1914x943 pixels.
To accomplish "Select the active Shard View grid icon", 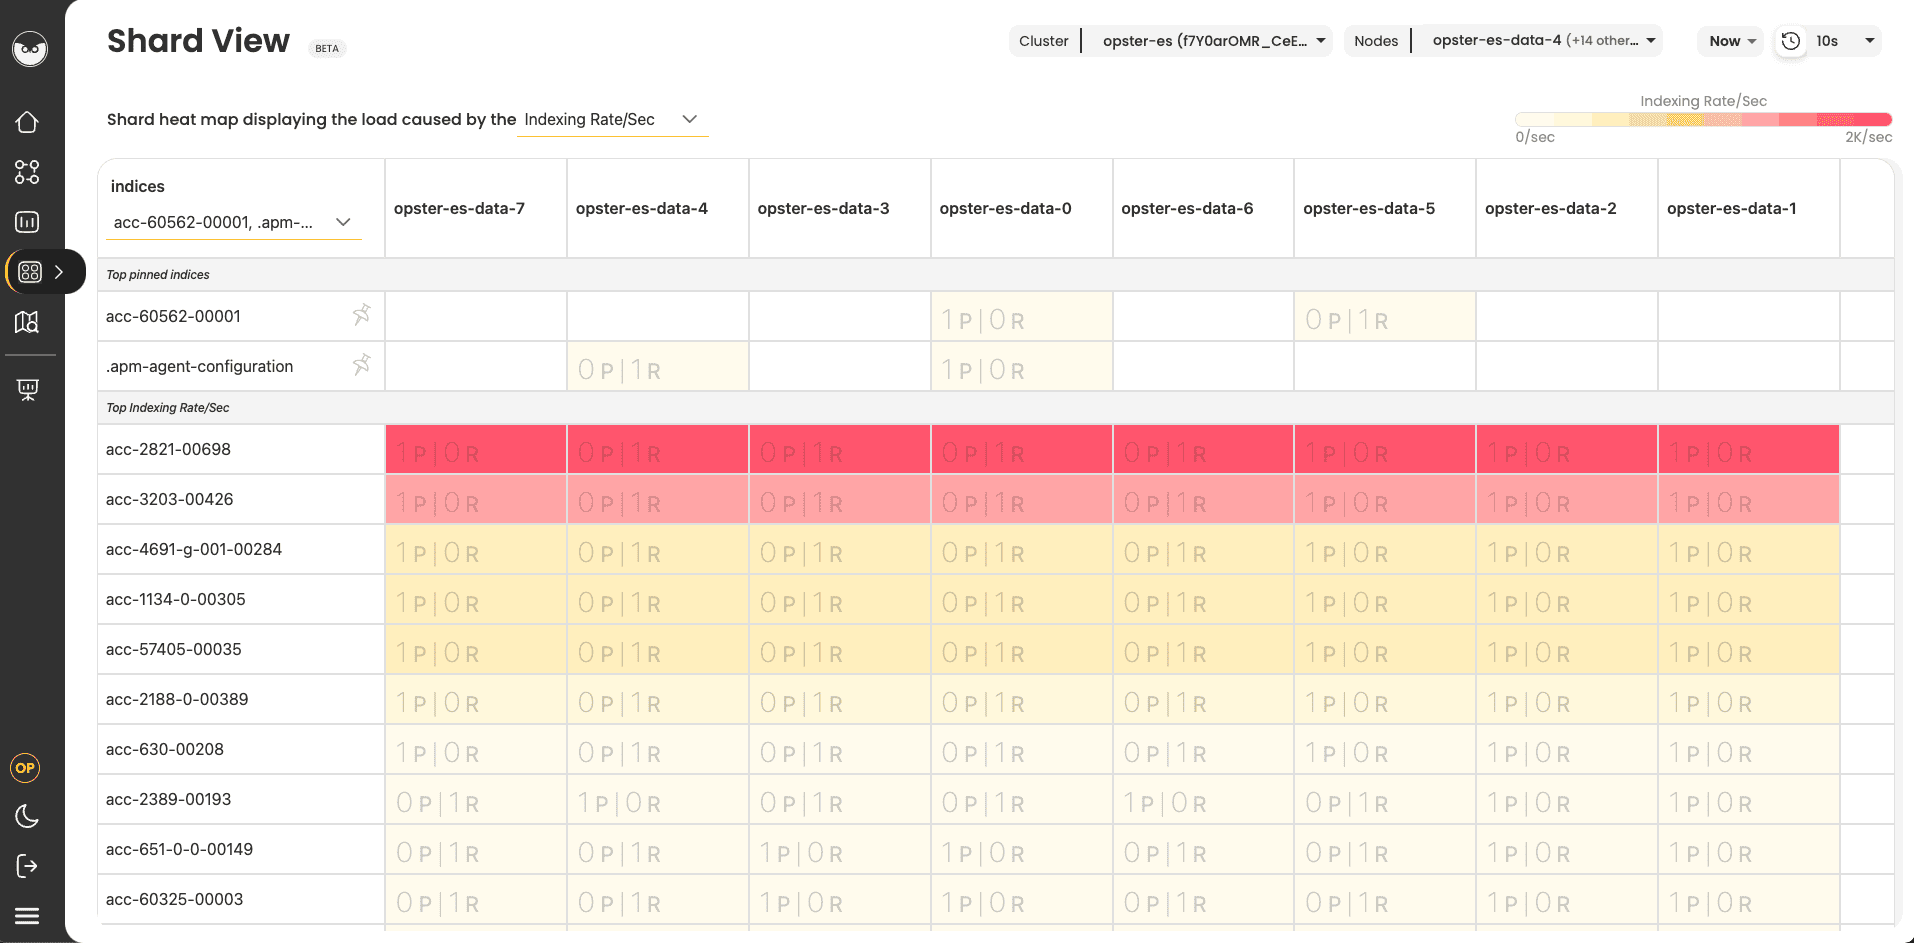I will pyautogui.click(x=29, y=271).
